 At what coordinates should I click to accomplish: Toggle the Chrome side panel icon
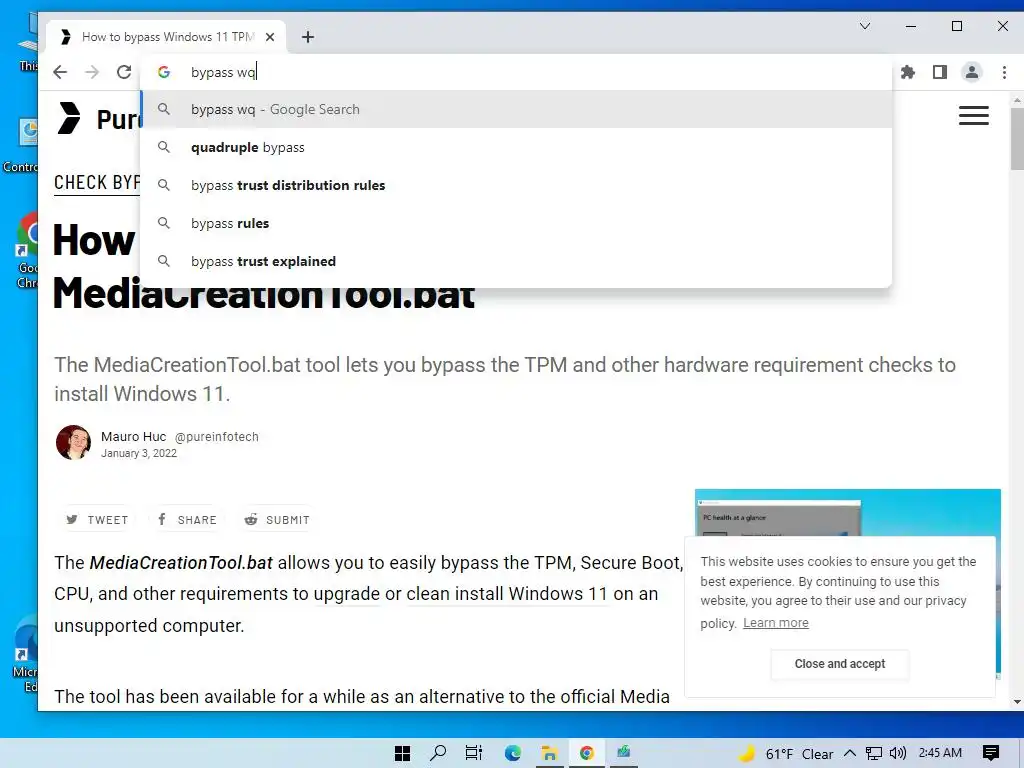pos(940,72)
